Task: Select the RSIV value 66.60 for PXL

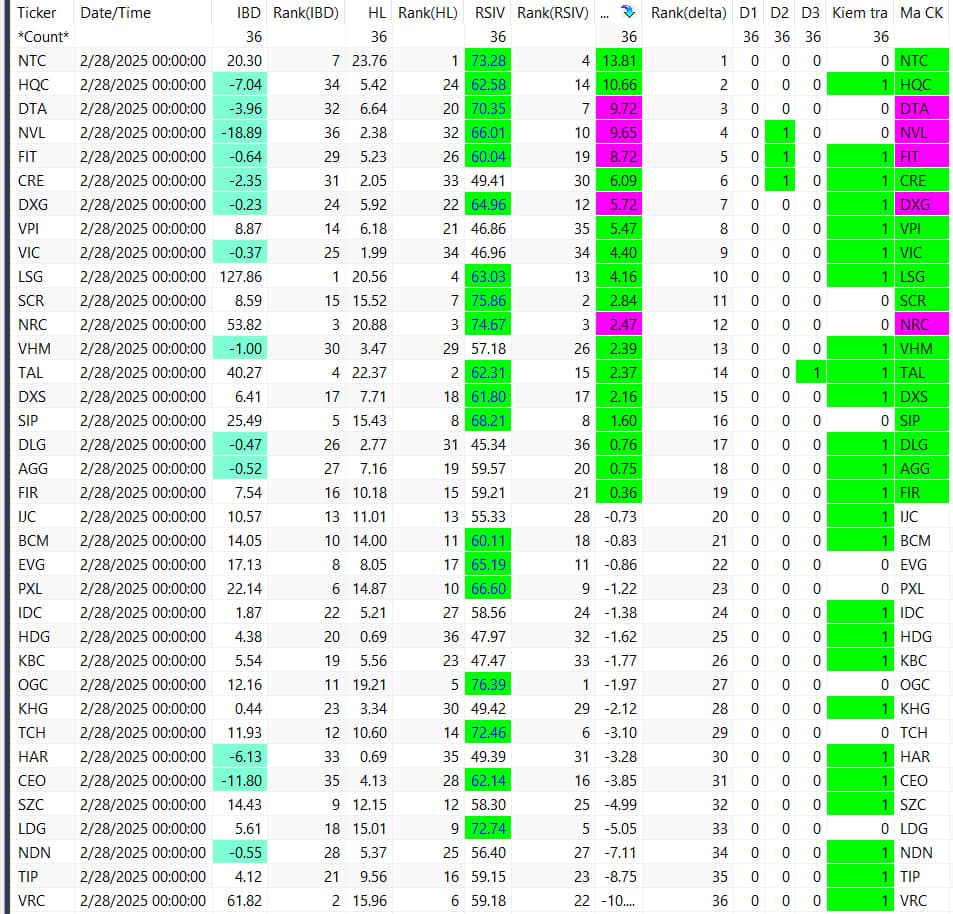Action: 488,588
